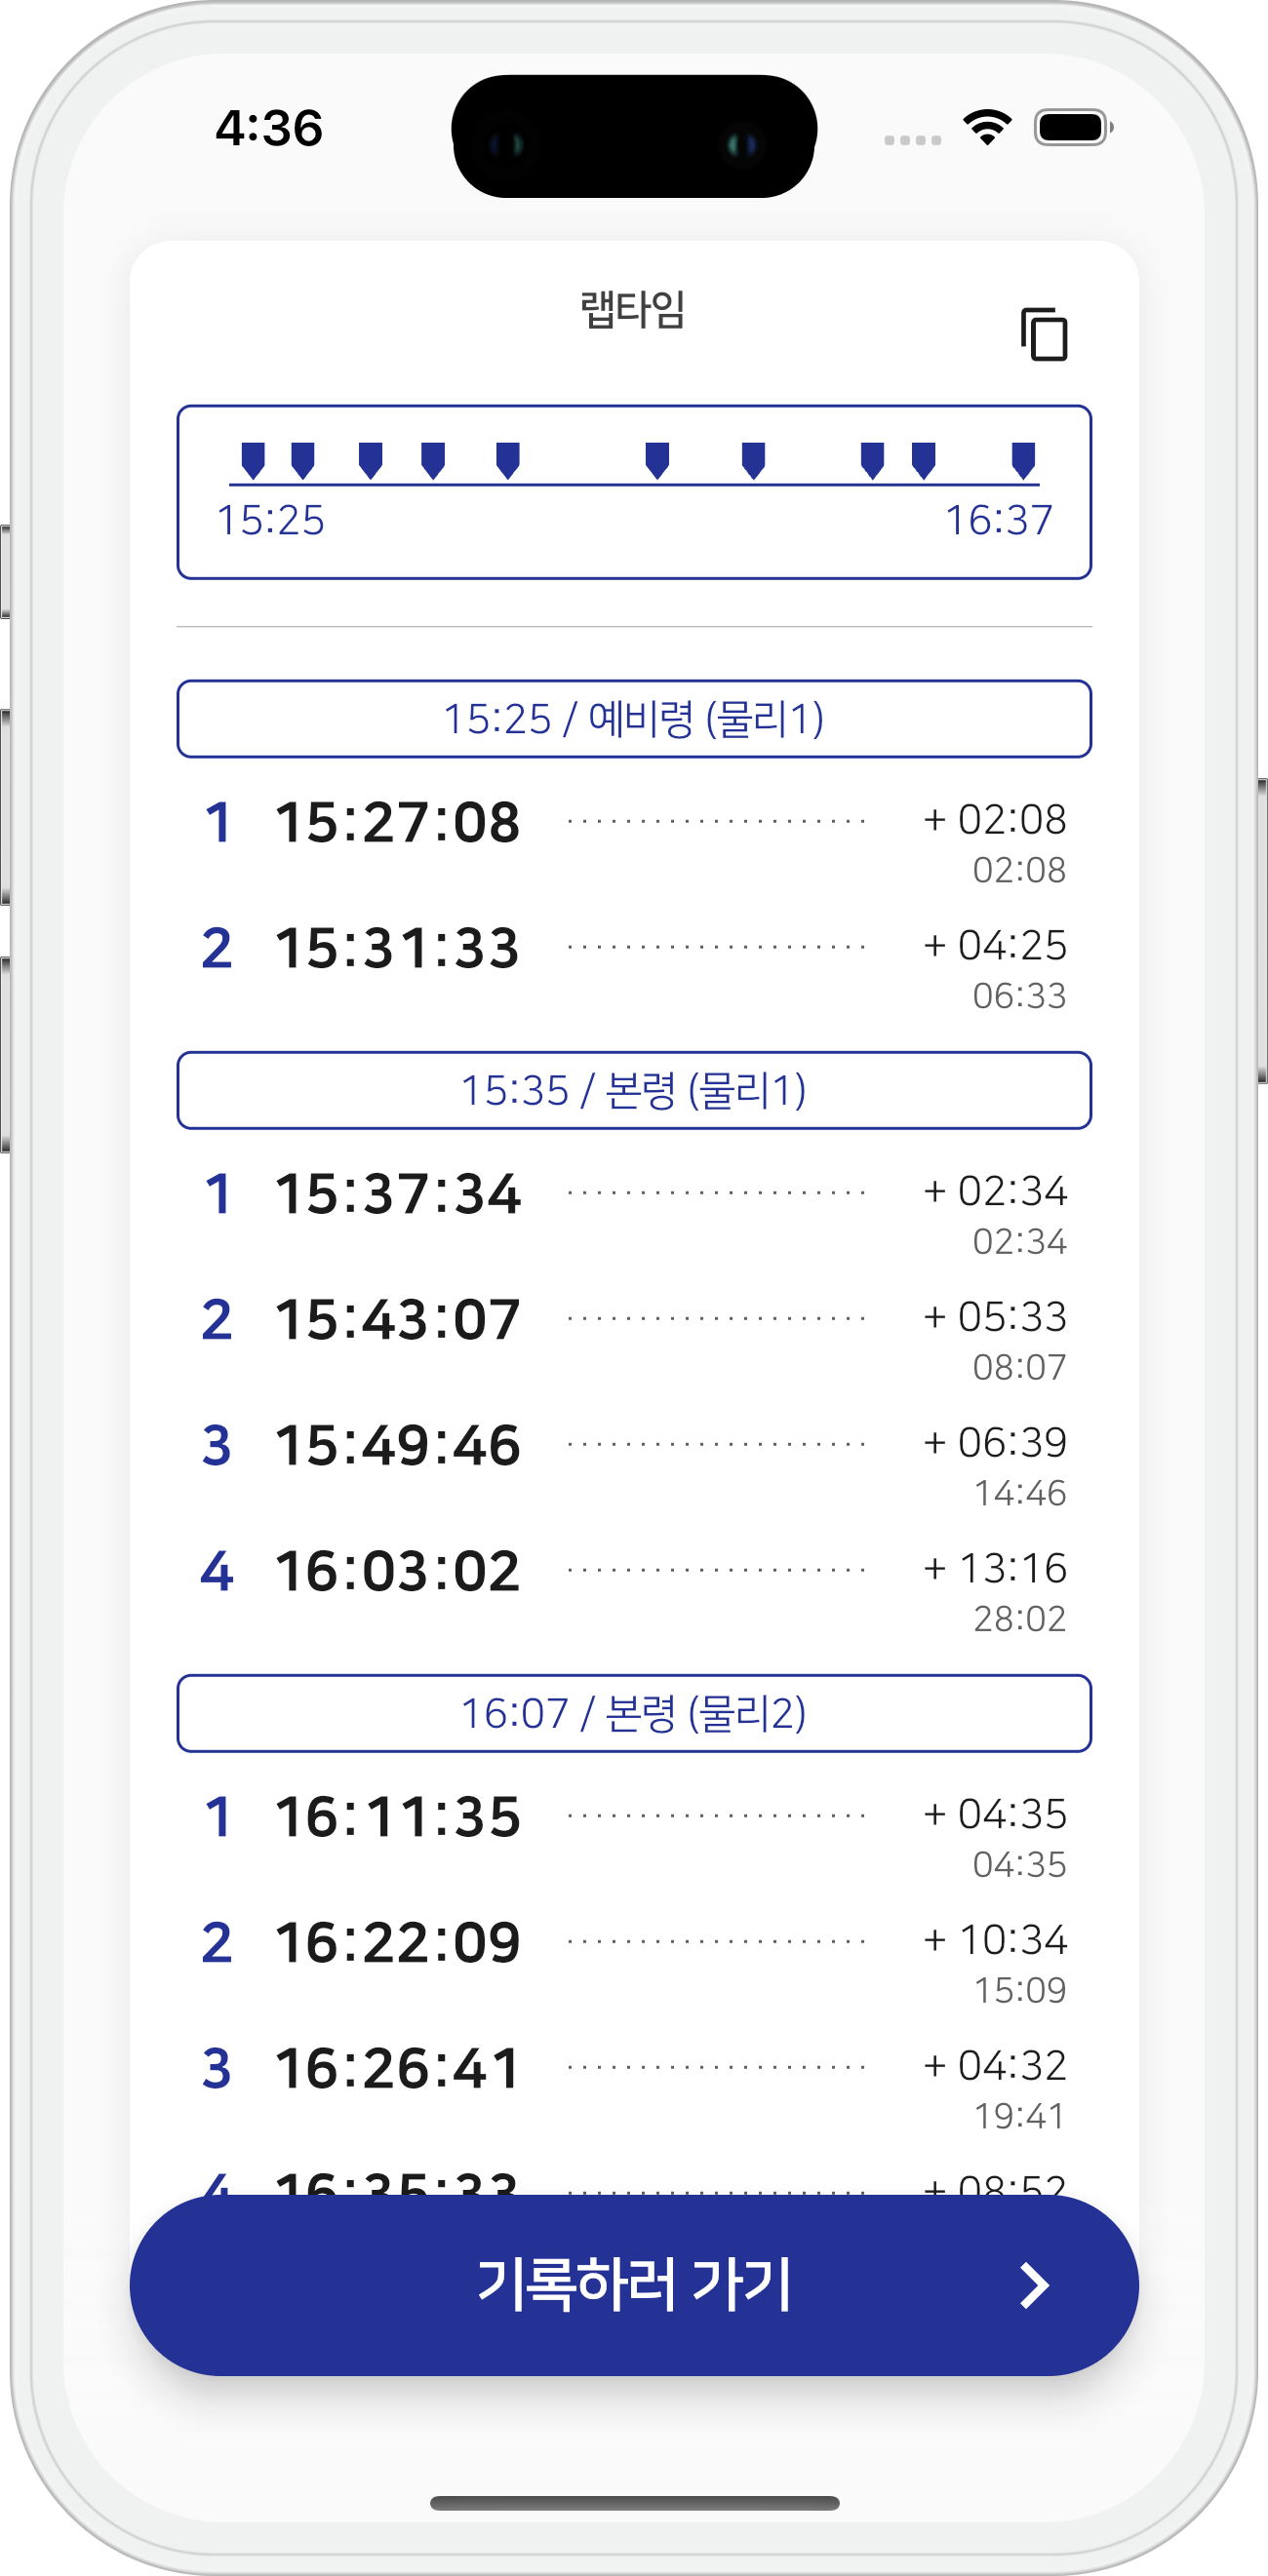Screen dimensions: 1268x2576
Task: Select the fifth marker on the timeline
Action: tap(508, 459)
